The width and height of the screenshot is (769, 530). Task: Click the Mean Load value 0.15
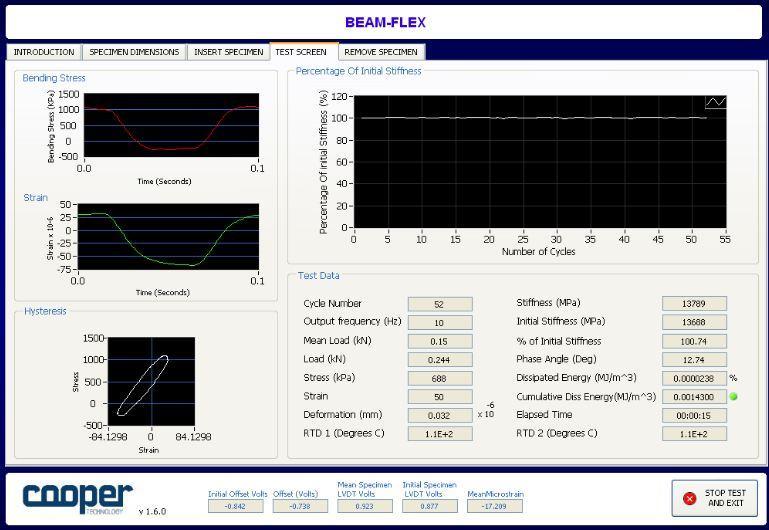pos(440,341)
